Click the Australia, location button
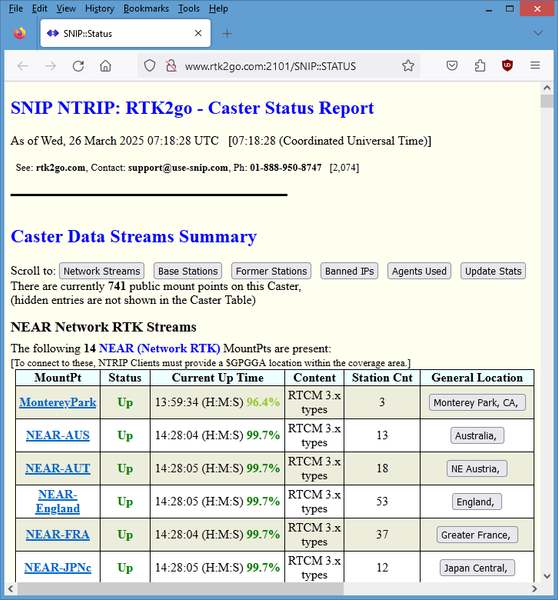Image resolution: width=558 pixels, height=600 pixels. click(x=477, y=435)
